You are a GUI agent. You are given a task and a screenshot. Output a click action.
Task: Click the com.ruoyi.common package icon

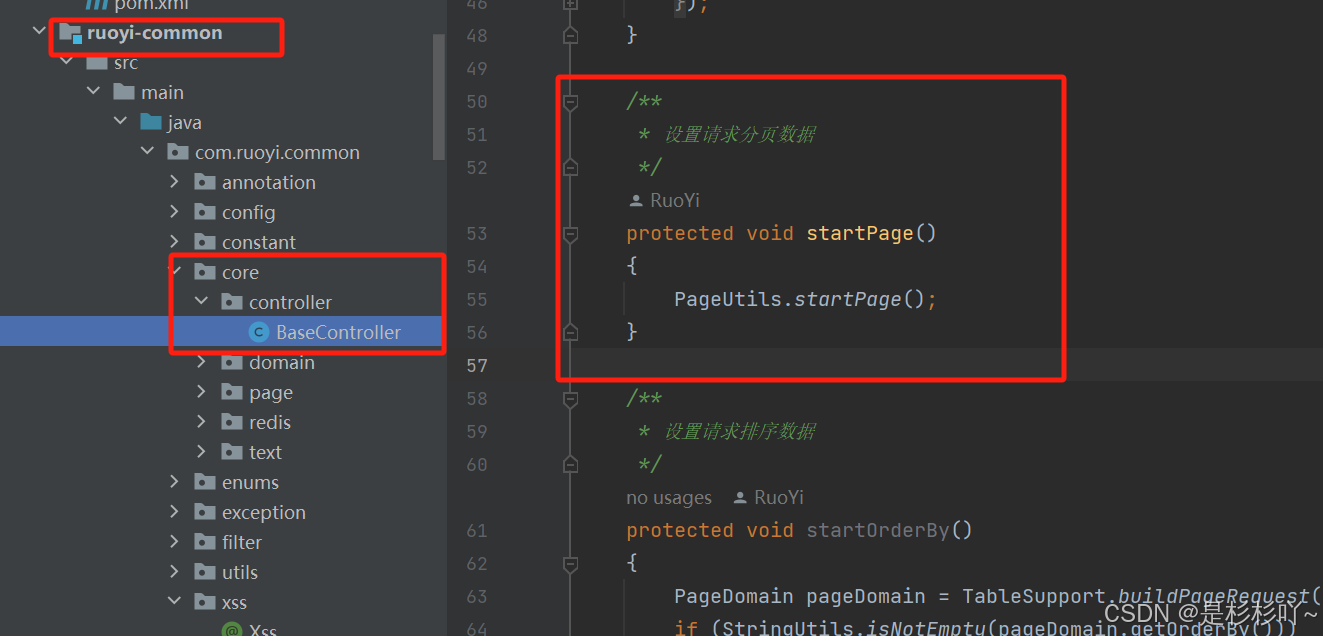(x=177, y=151)
